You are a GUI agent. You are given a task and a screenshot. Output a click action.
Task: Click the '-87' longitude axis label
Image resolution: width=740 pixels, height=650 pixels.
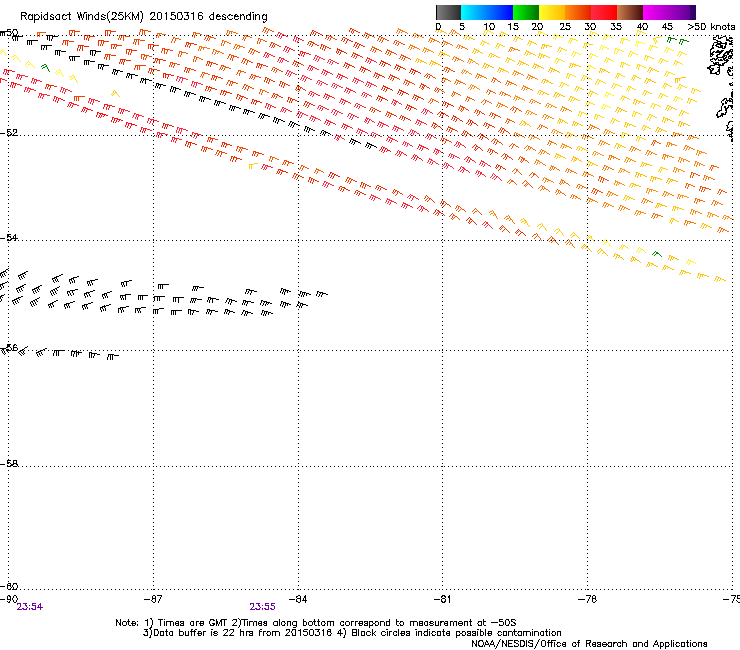[153, 599]
